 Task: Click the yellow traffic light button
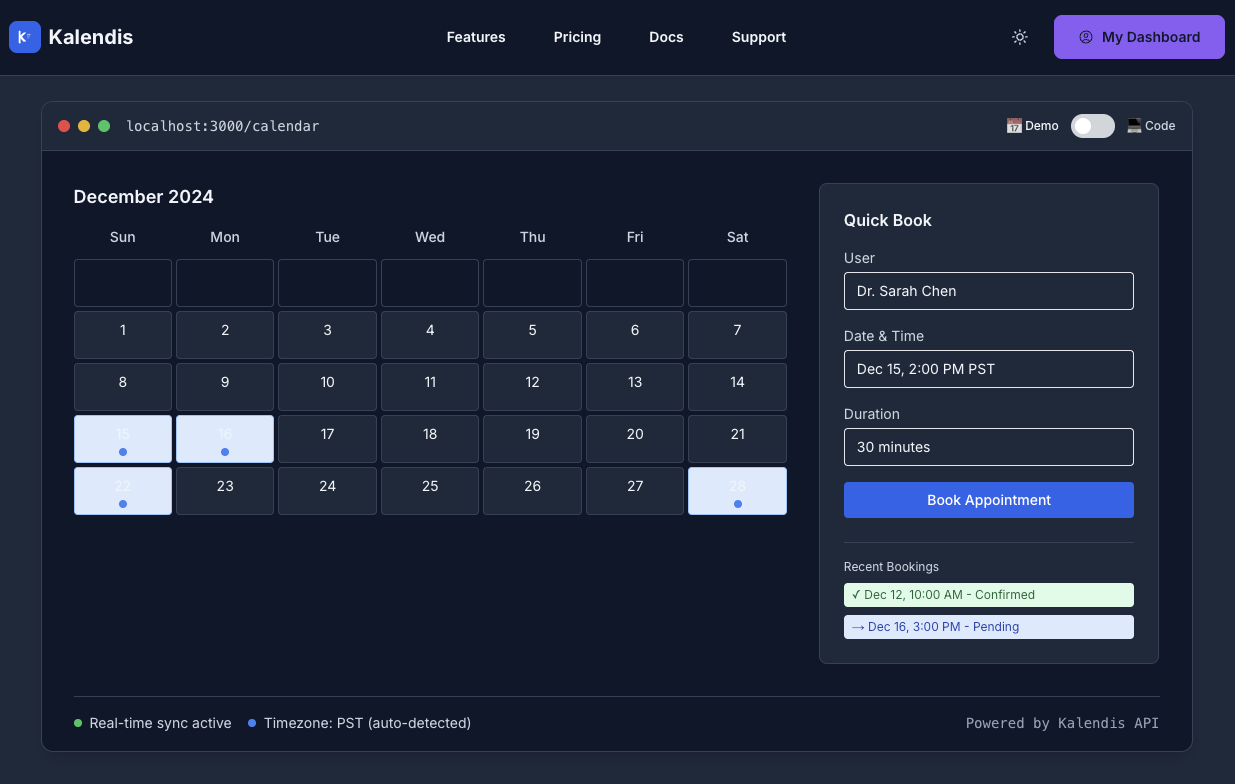(x=84, y=126)
